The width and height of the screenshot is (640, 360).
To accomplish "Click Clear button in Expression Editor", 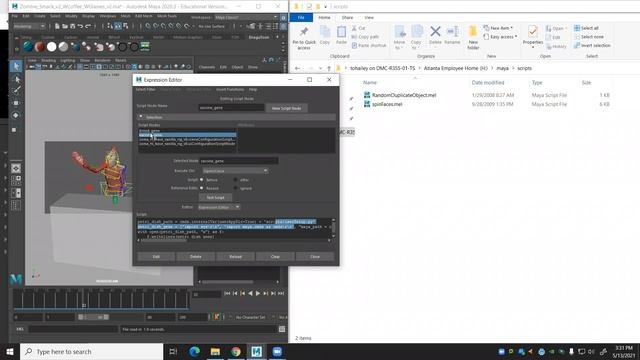I will point(275,256).
